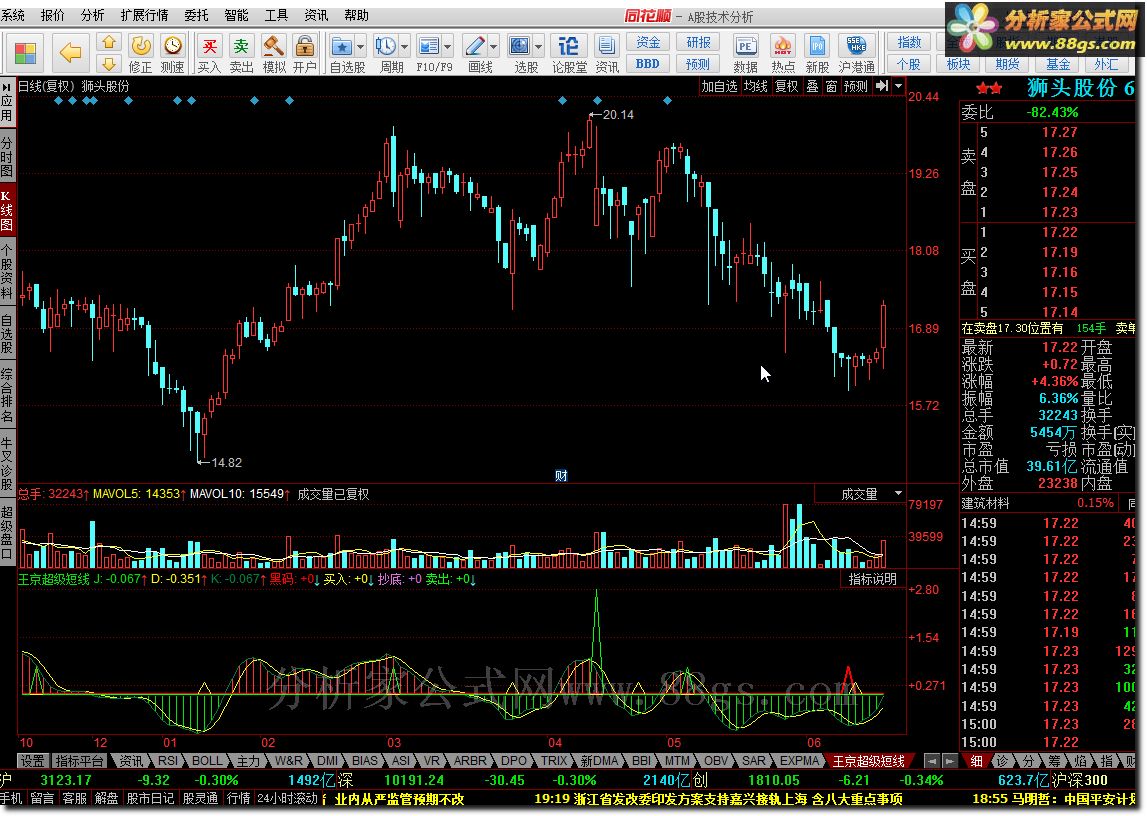This screenshot has width=1147, height=816.
Task: Click the up arrow toolbar icon
Action: point(108,42)
